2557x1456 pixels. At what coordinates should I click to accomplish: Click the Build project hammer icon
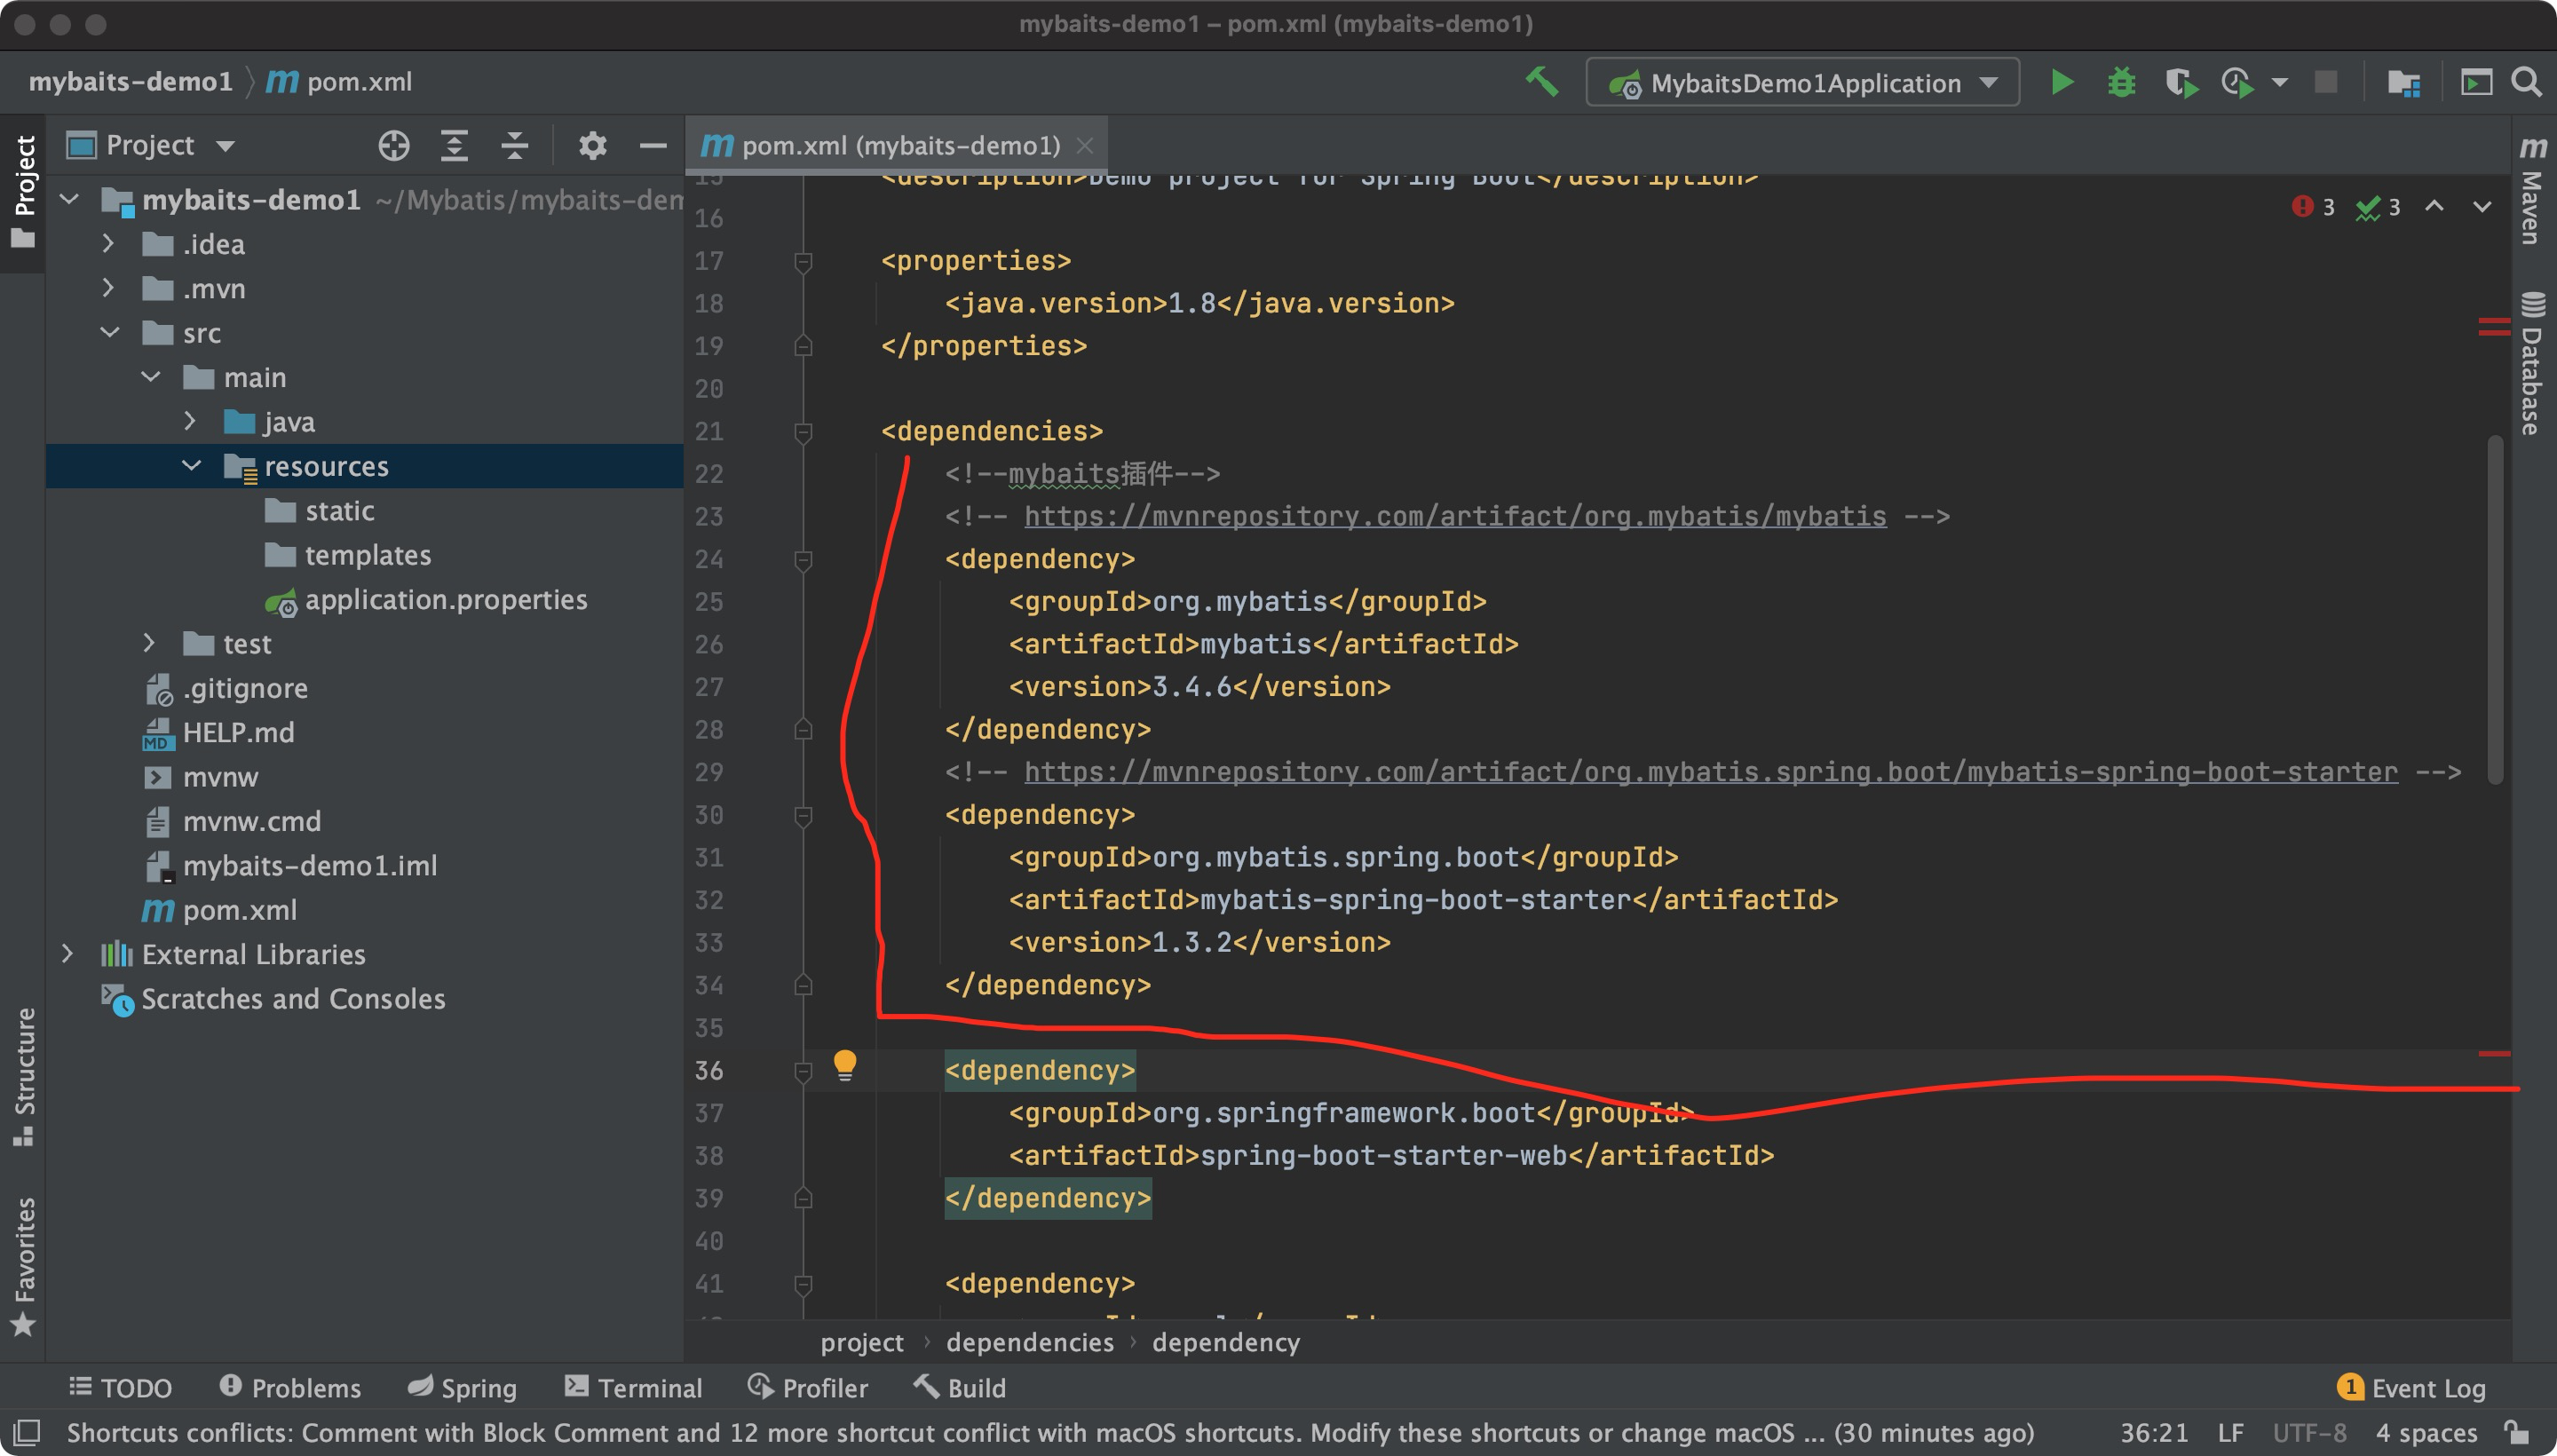1541,82
